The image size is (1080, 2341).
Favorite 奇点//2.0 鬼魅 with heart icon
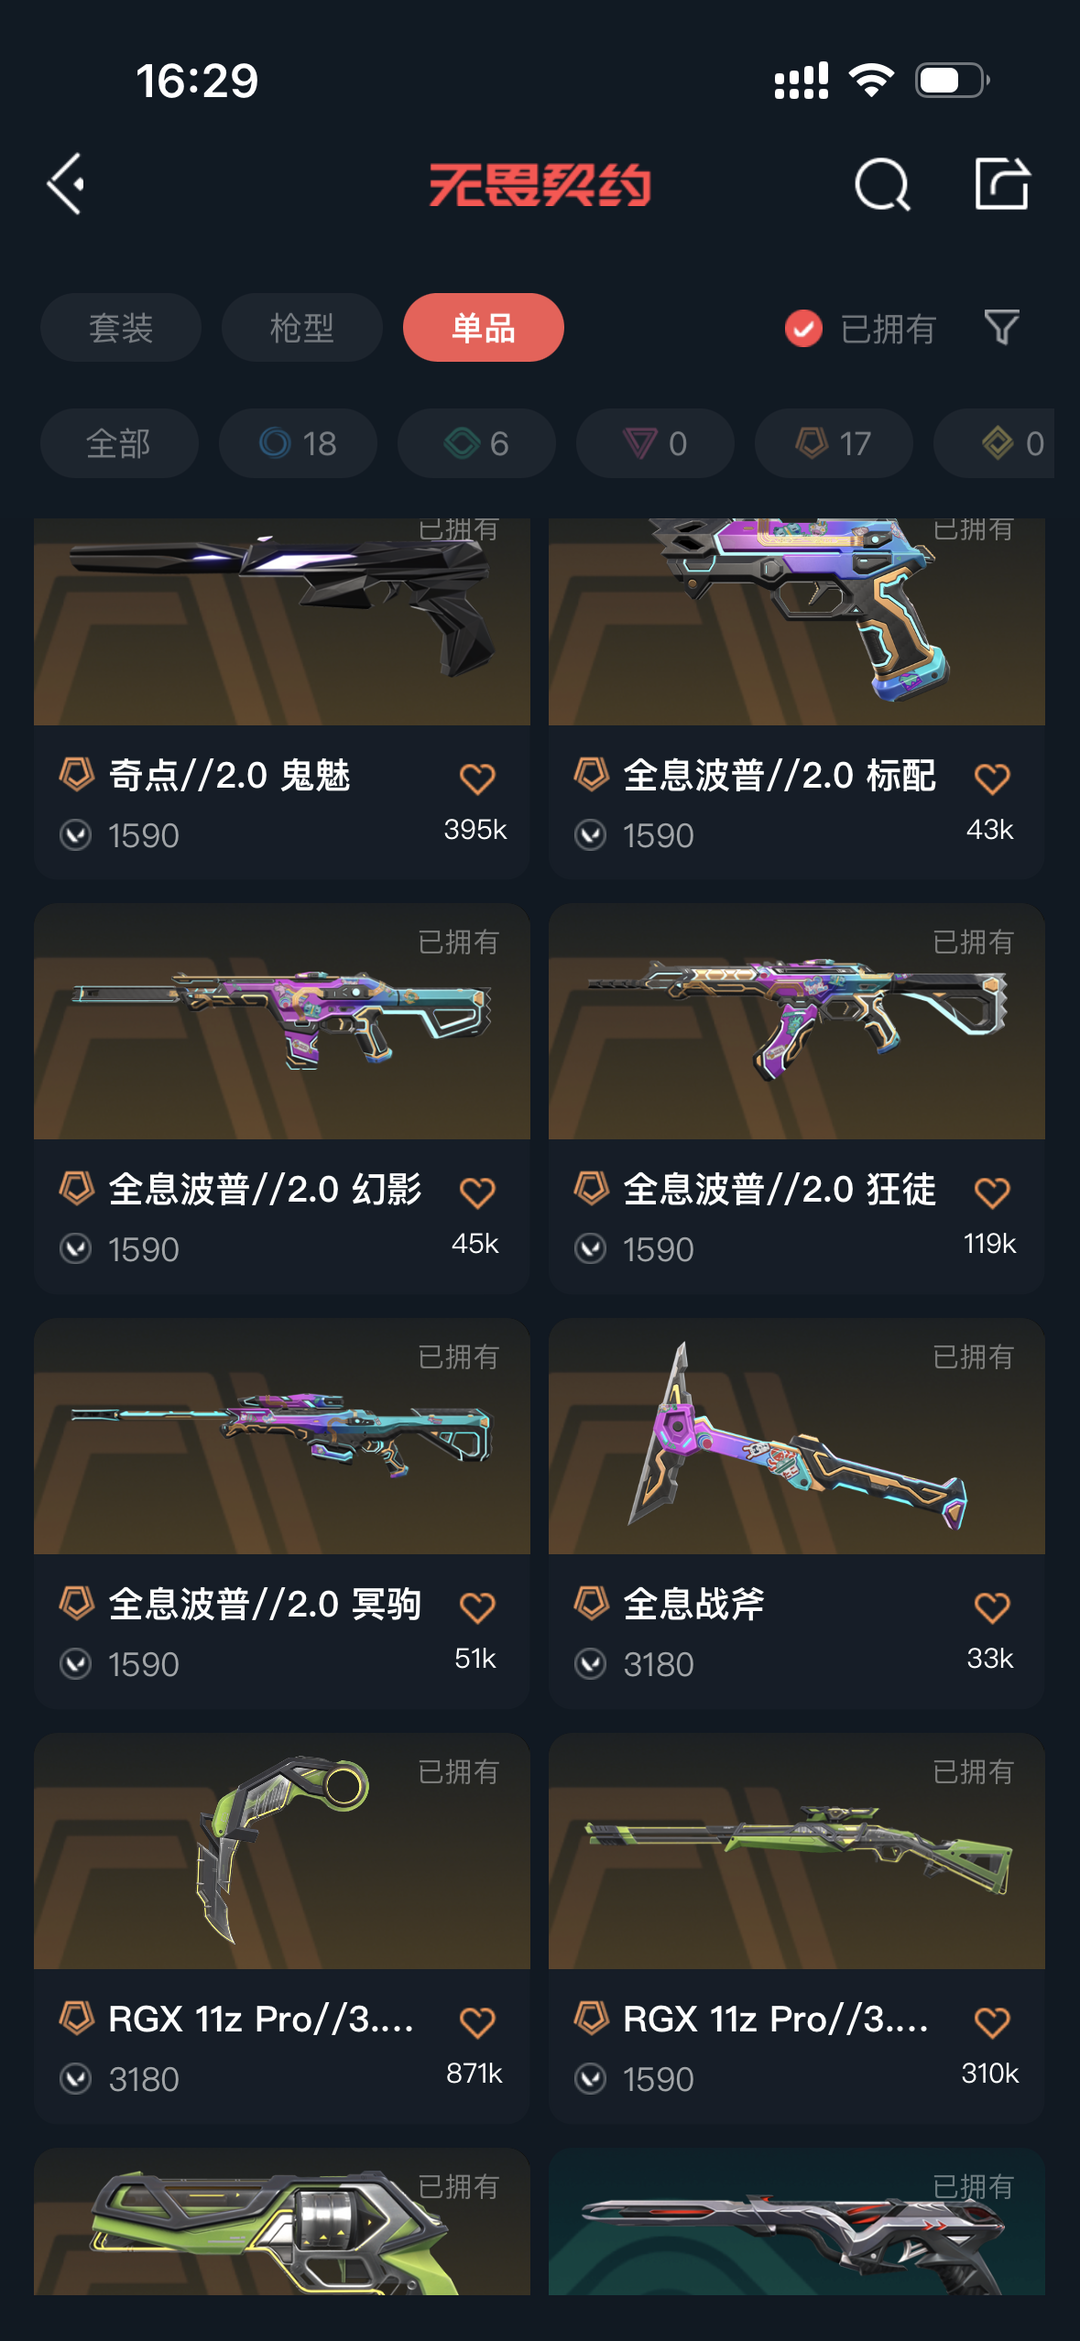tap(477, 778)
